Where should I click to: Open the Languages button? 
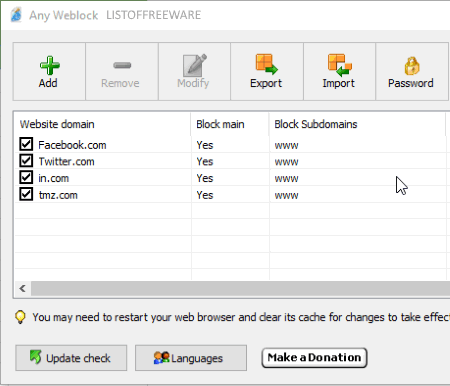click(191, 358)
